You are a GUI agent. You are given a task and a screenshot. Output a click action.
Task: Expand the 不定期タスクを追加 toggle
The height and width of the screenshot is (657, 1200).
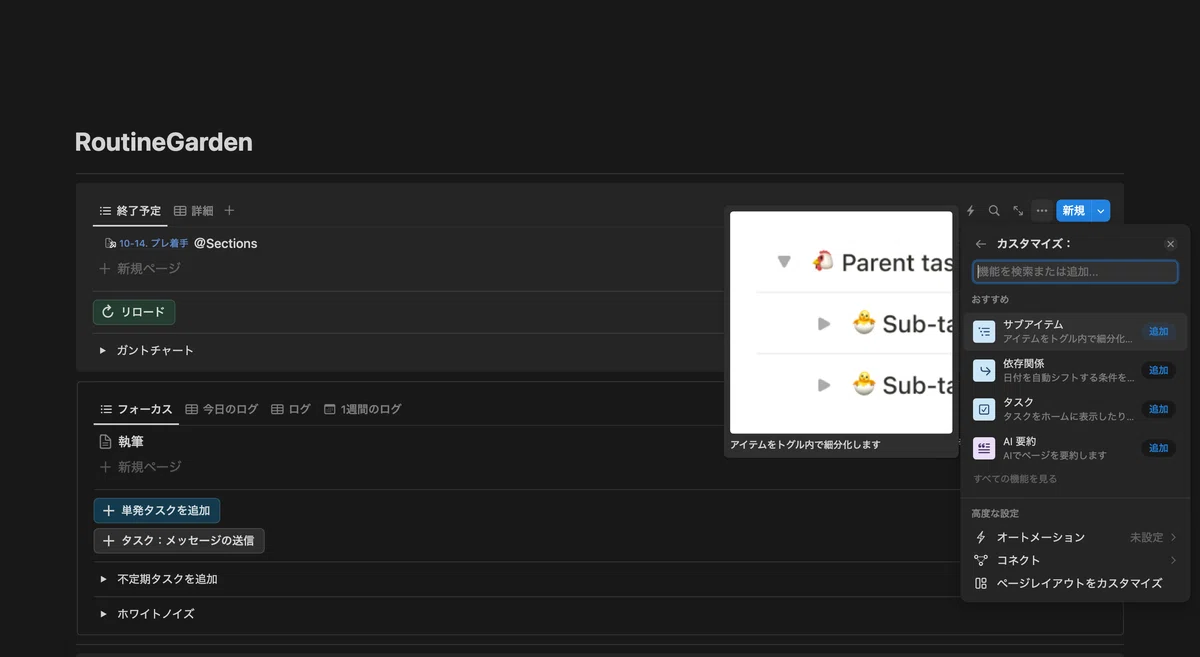coord(103,579)
